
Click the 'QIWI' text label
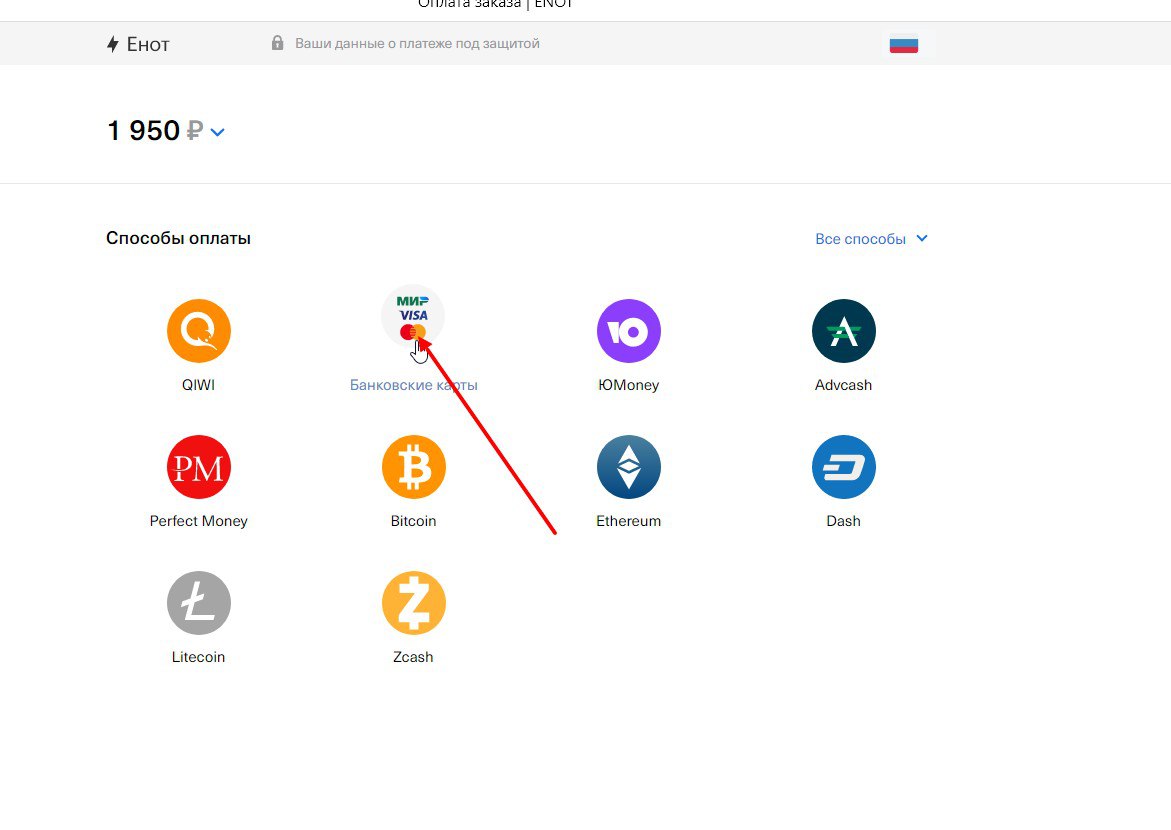pos(199,385)
